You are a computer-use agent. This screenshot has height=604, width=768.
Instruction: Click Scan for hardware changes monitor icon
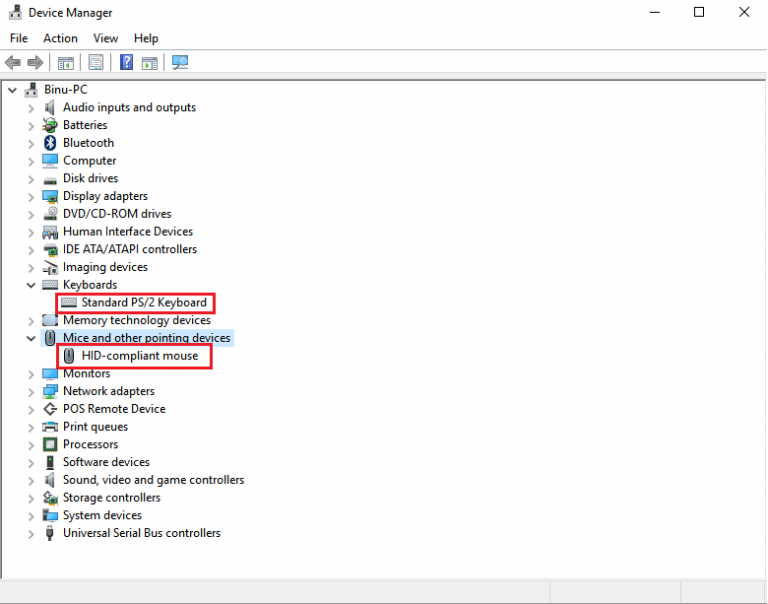tap(180, 62)
